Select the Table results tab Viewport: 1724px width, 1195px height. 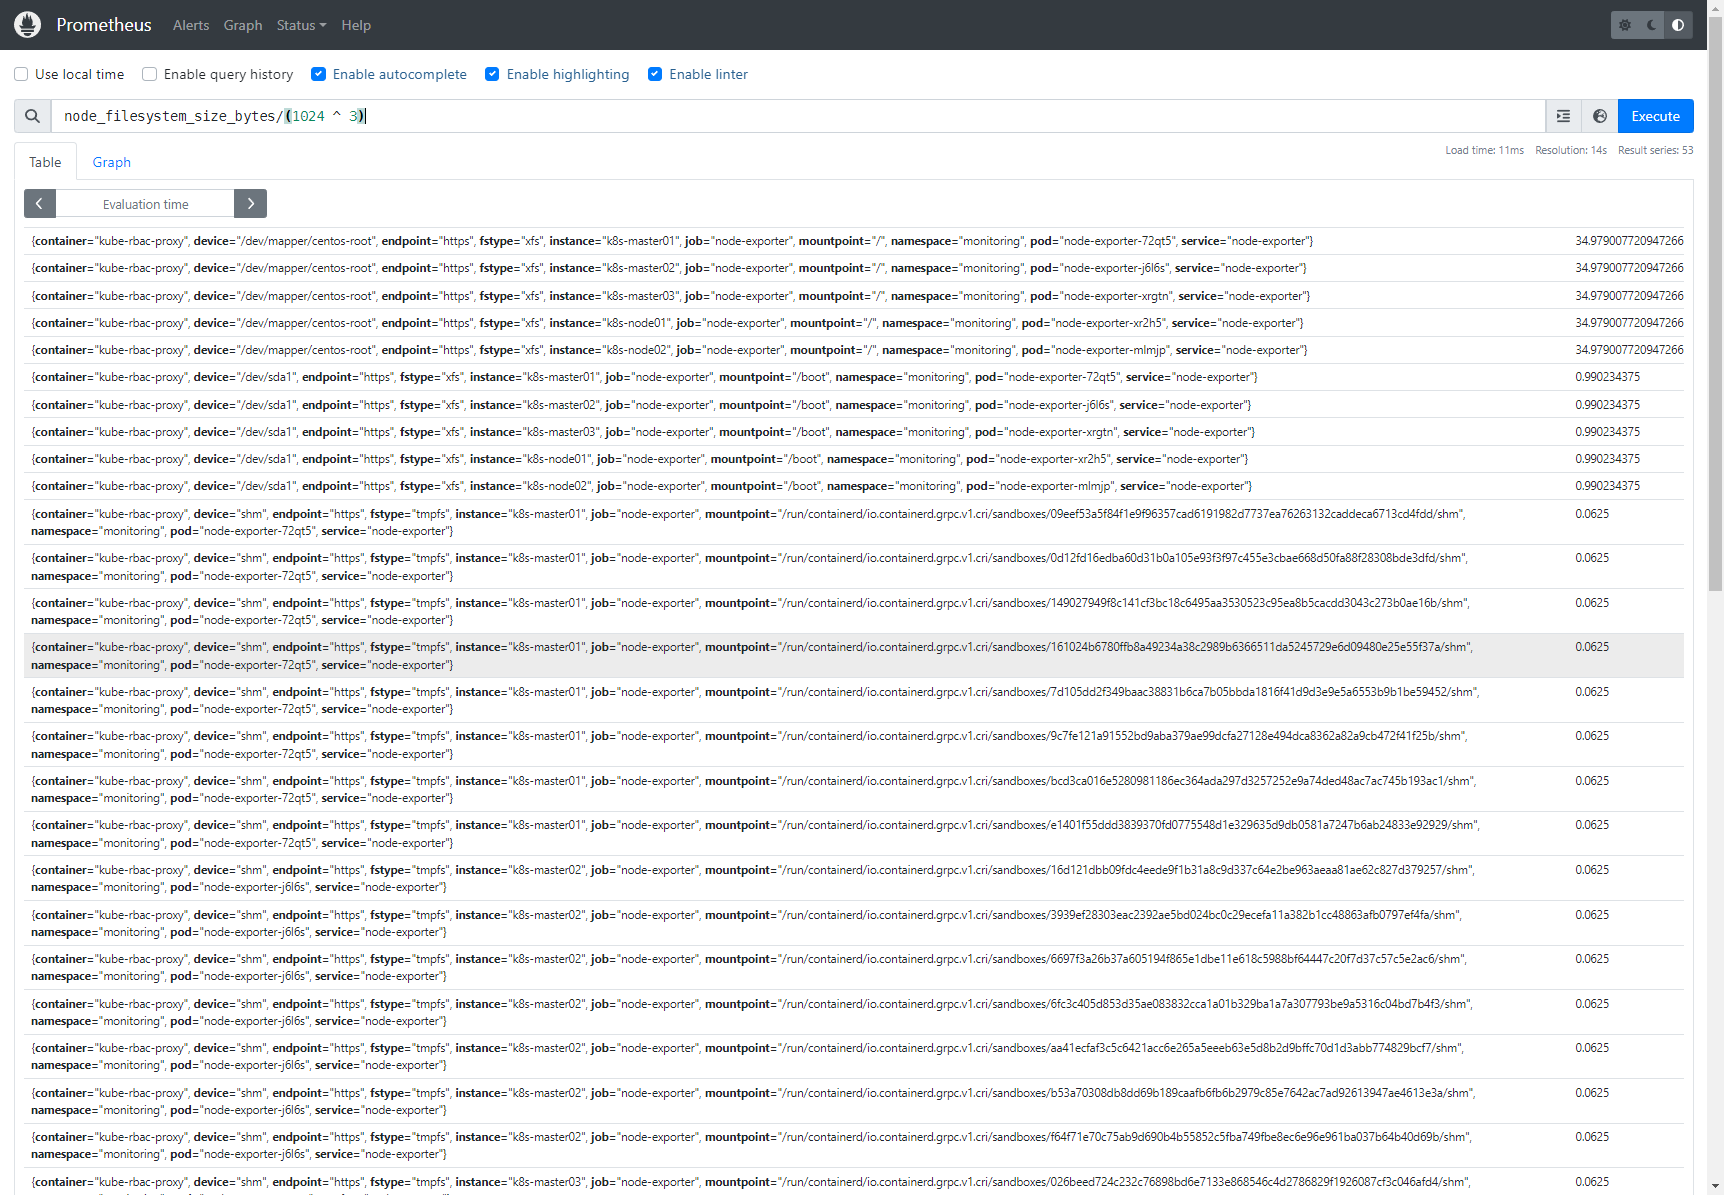tap(45, 162)
